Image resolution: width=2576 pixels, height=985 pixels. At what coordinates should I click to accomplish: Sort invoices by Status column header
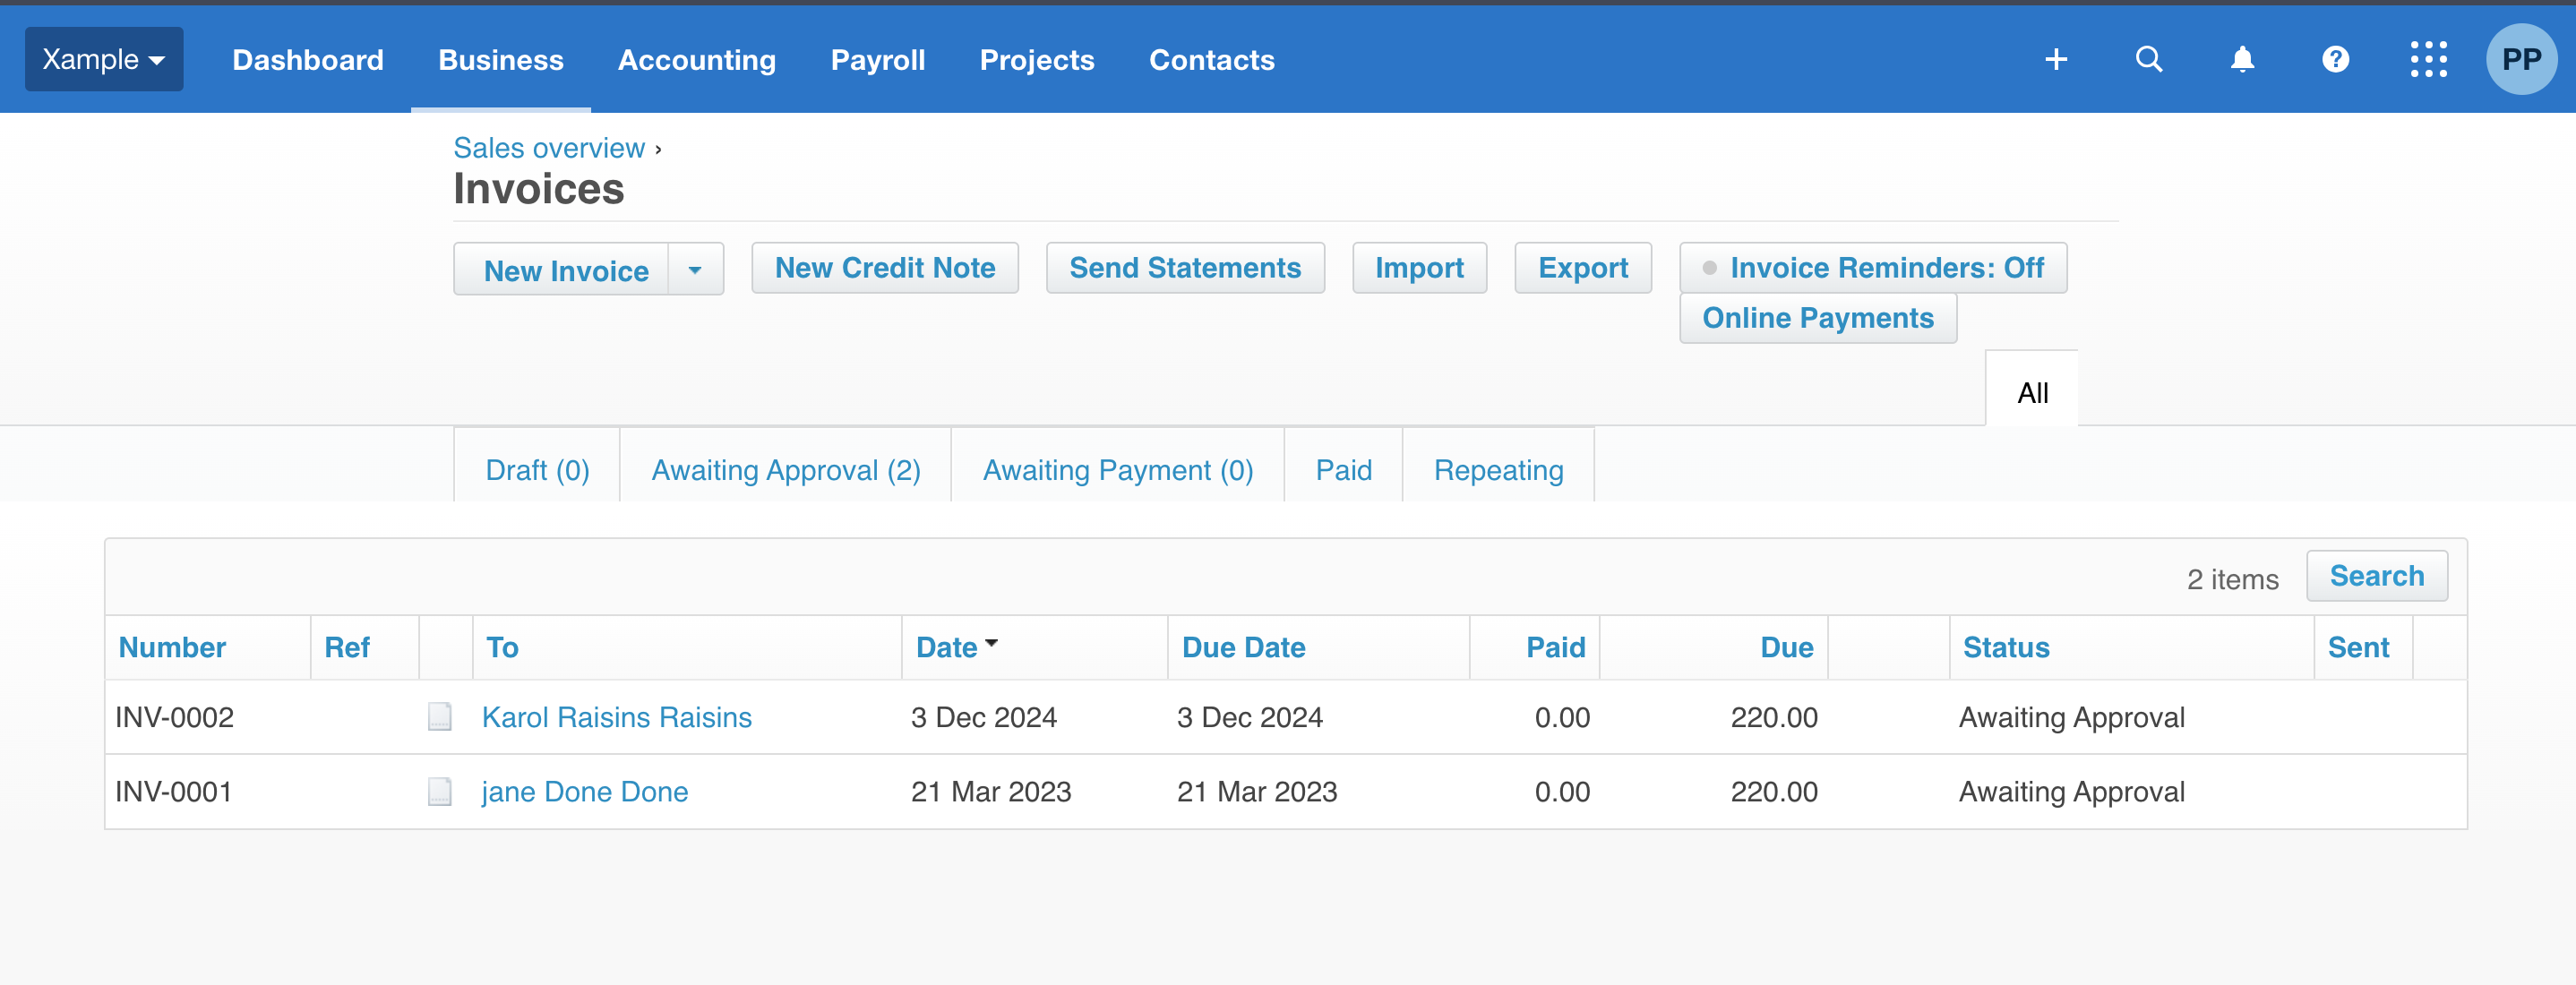(2005, 647)
